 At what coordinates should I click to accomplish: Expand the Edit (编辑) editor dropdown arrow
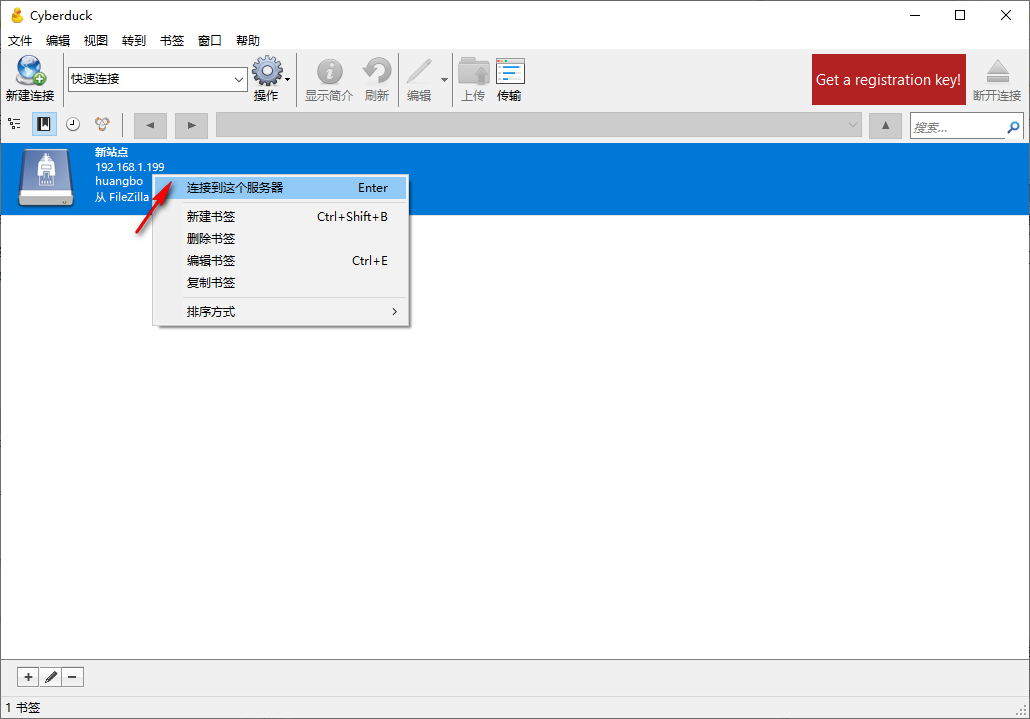coord(444,79)
